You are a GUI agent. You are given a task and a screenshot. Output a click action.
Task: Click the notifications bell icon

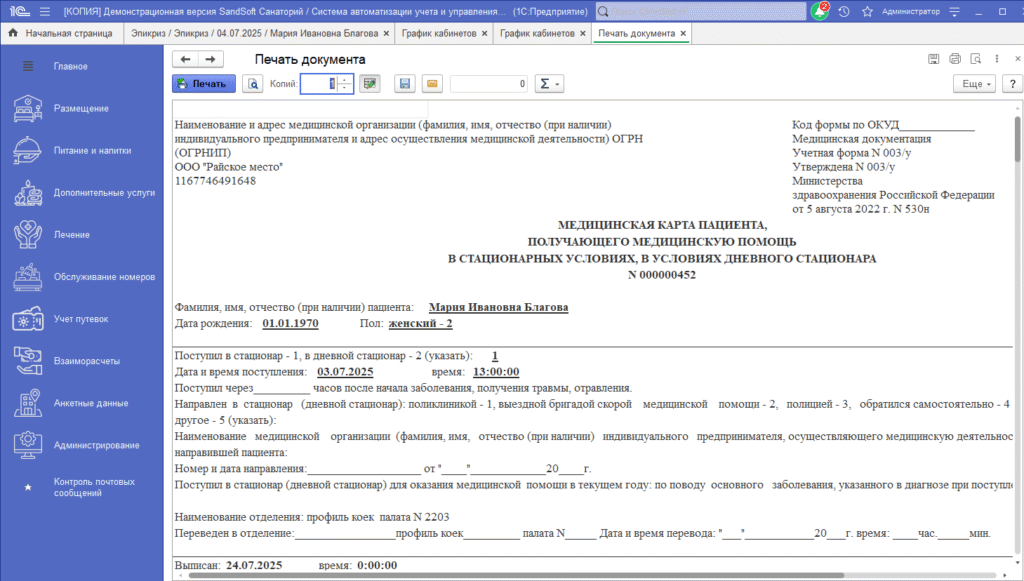[x=820, y=11]
